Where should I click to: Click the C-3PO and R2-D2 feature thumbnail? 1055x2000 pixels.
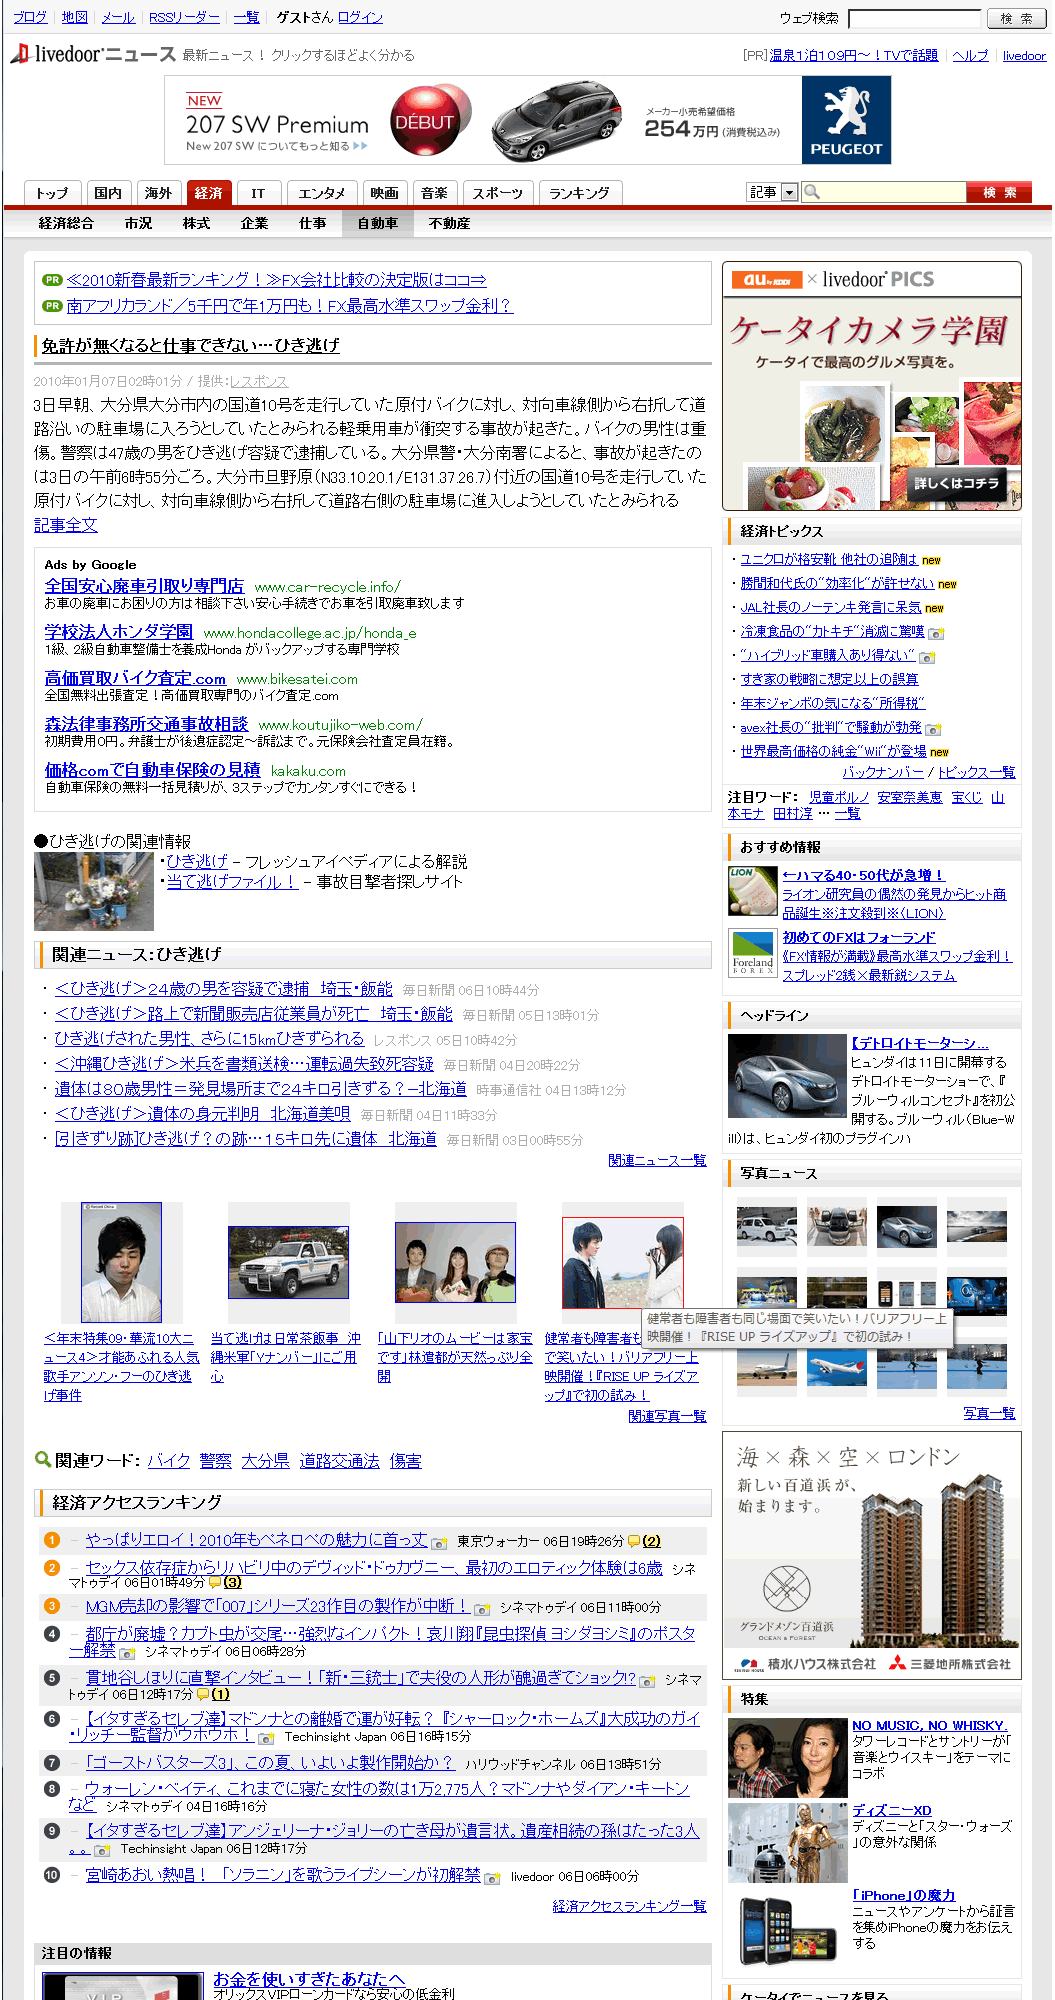[x=787, y=1843]
